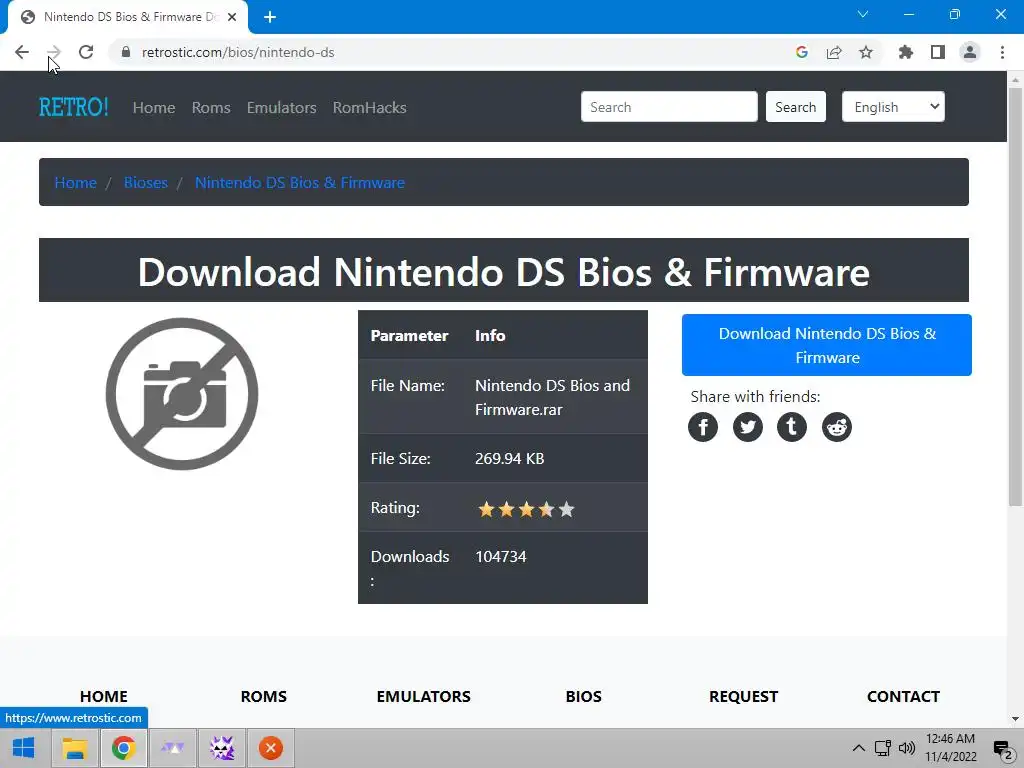1024x768 pixels.
Task: Follow the Bioses breadcrumb link
Action: coord(146,182)
